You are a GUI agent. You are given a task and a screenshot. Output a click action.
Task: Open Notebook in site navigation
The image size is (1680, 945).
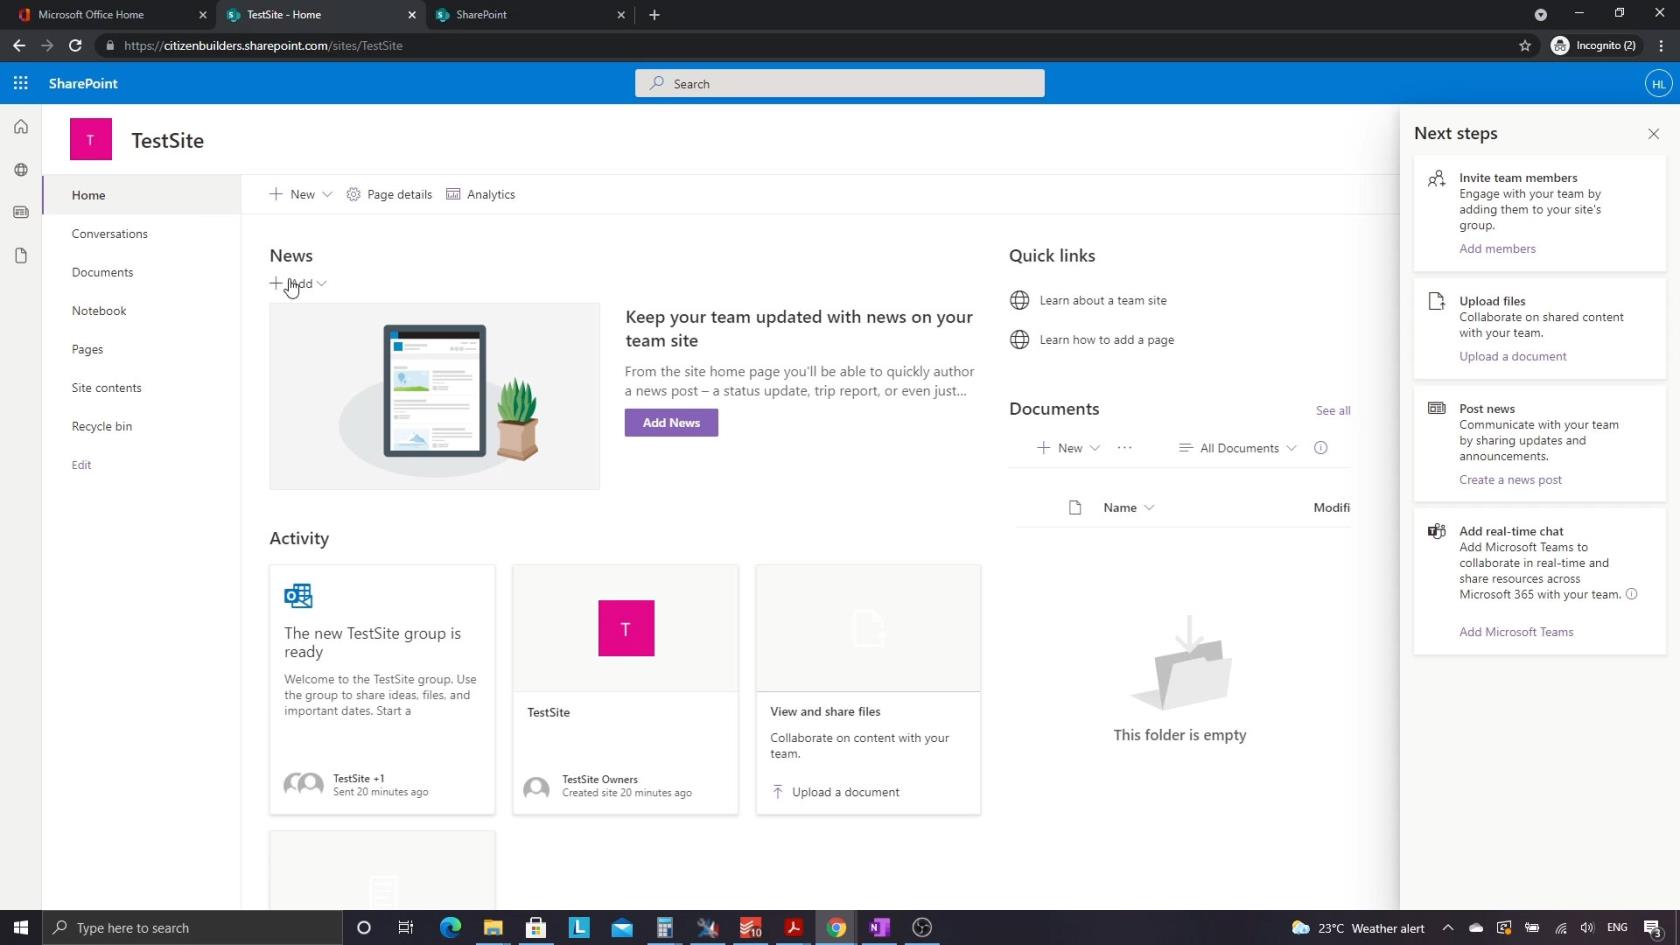pos(99,311)
